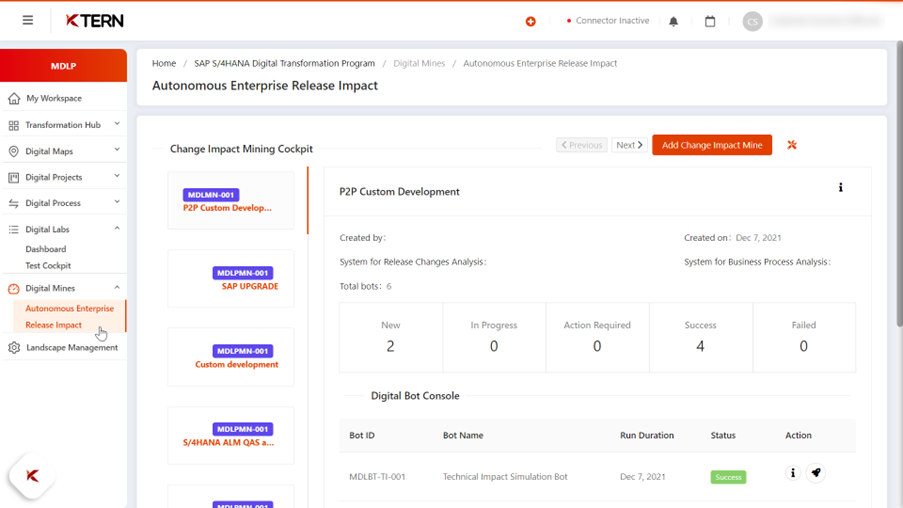Click the MDLP project header tab
The height and width of the screenshot is (508, 903).
point(63,66)
